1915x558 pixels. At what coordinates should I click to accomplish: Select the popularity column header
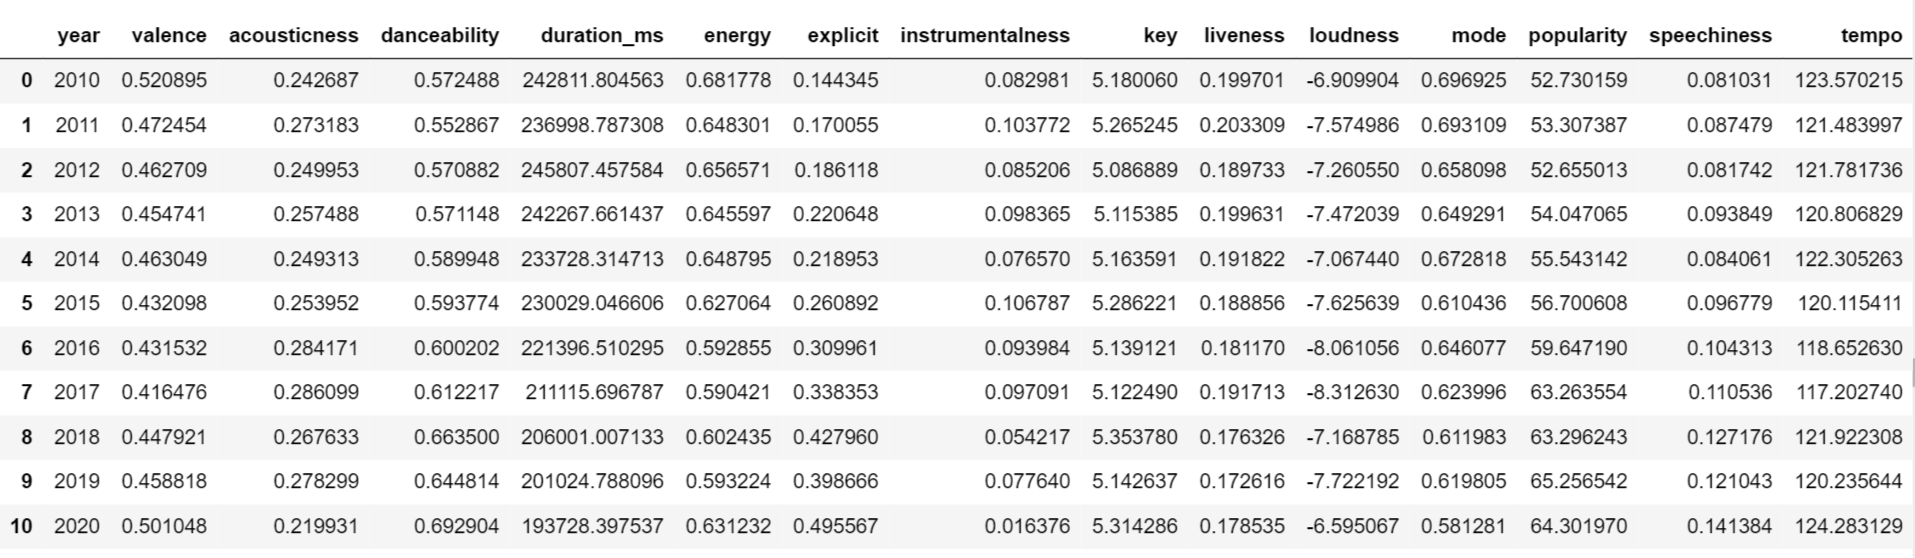pos(1577,36)
